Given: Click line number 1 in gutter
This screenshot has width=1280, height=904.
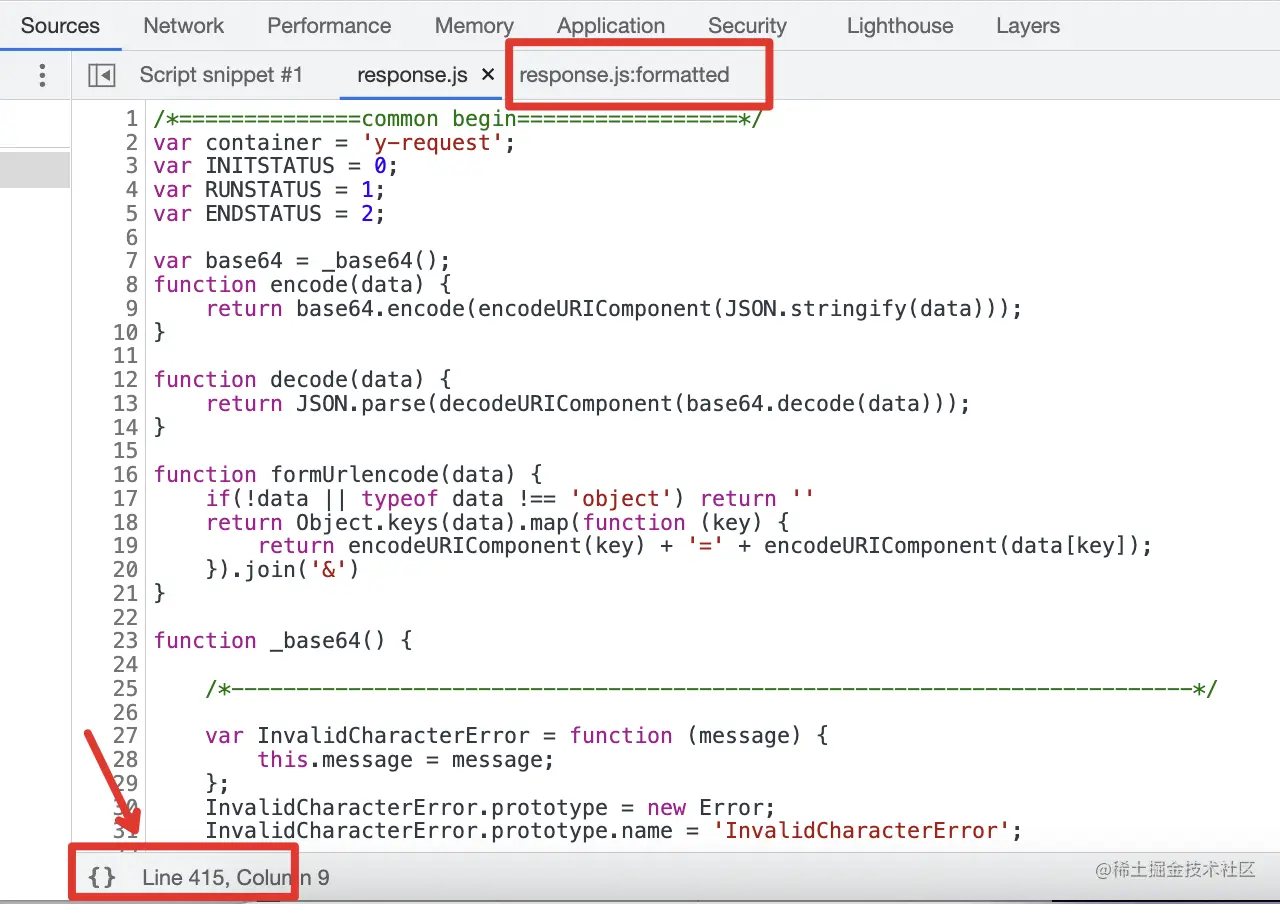Looking at the screenshot, I should [x=131, y=119].
